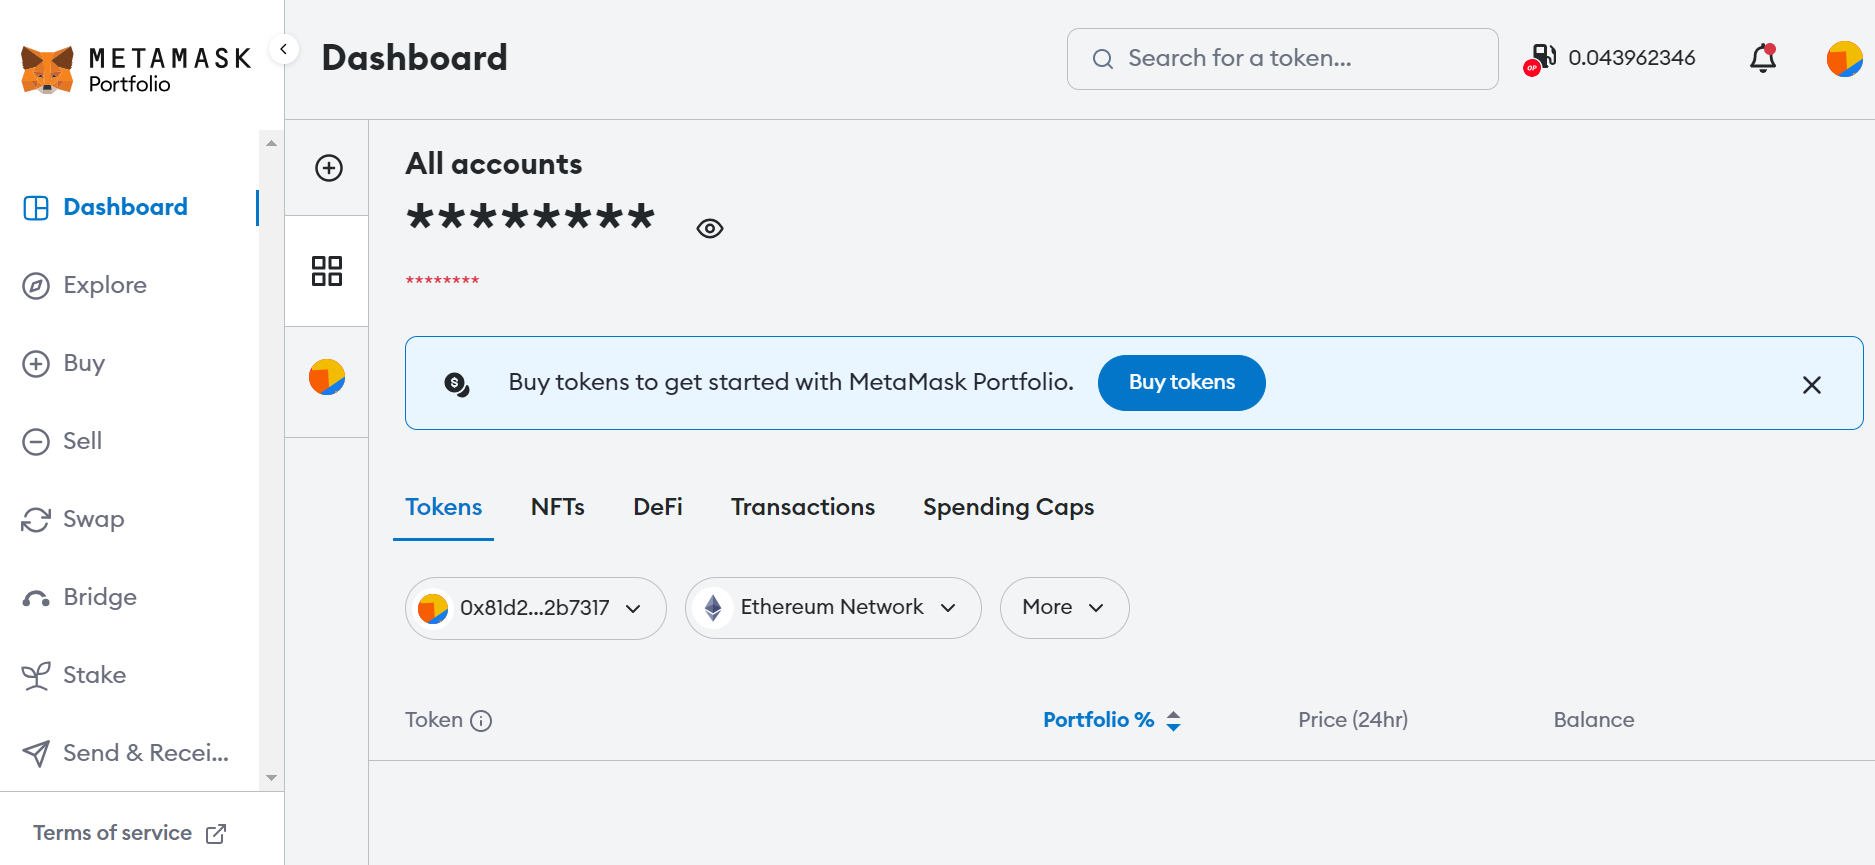Click the Token info icon
This screenshot has width=1875, height=865.
pos(481,721)
